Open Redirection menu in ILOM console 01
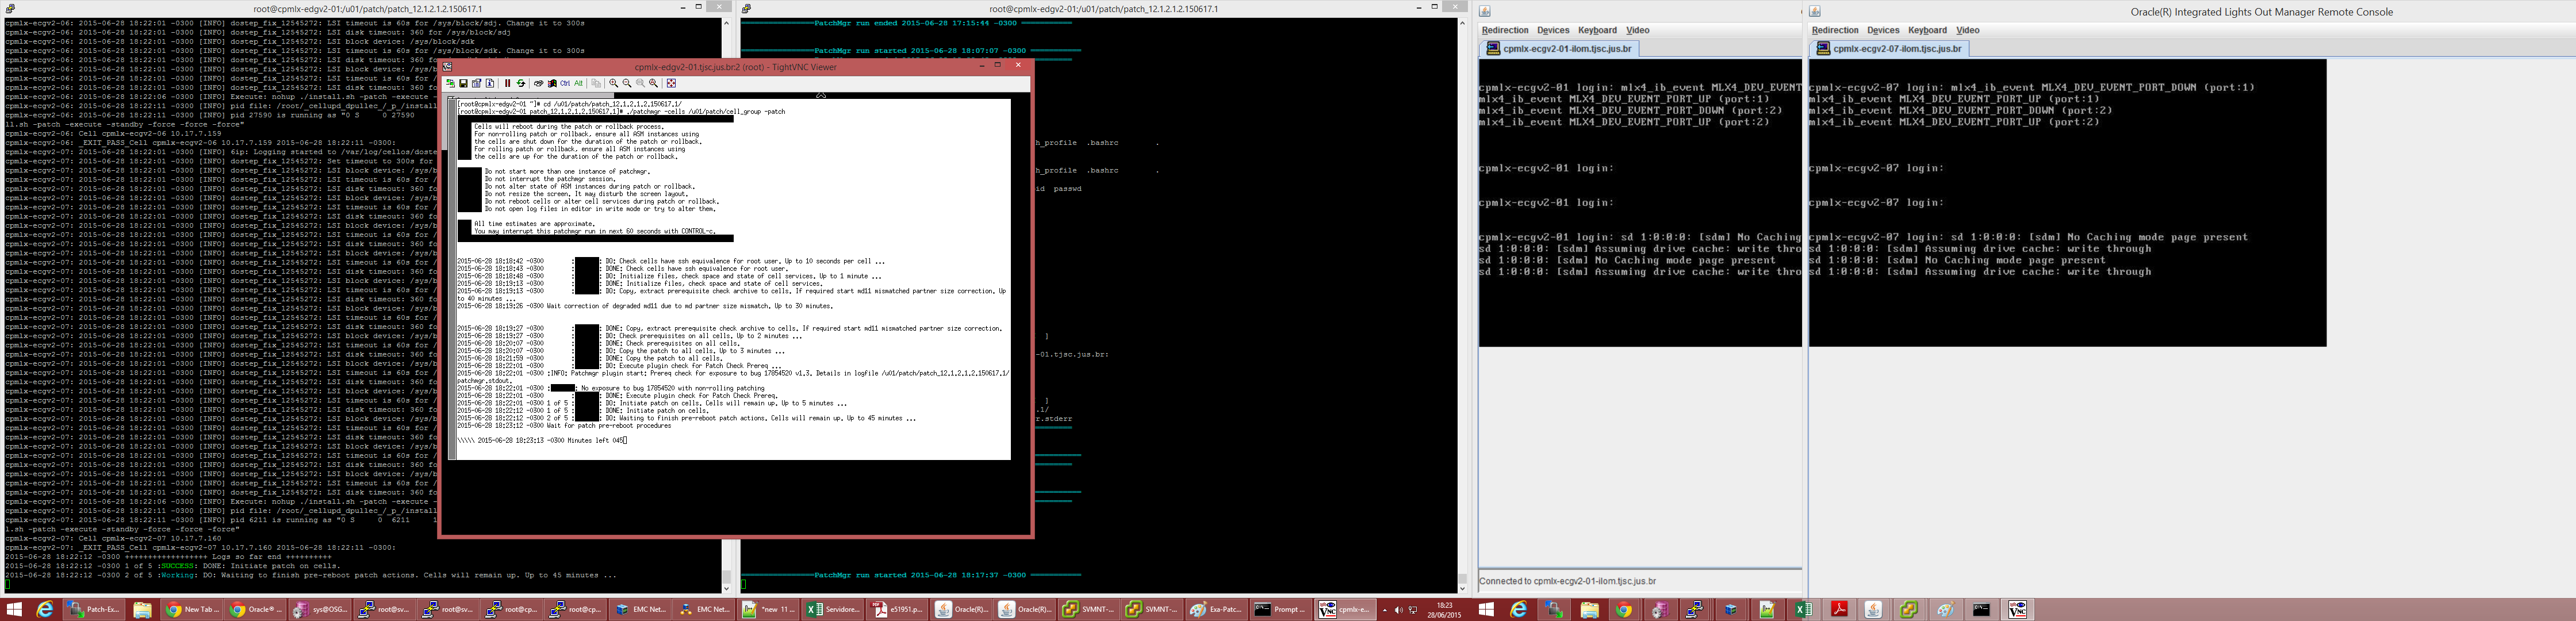The image size is (2576, 621). [x=1505, y=30]
